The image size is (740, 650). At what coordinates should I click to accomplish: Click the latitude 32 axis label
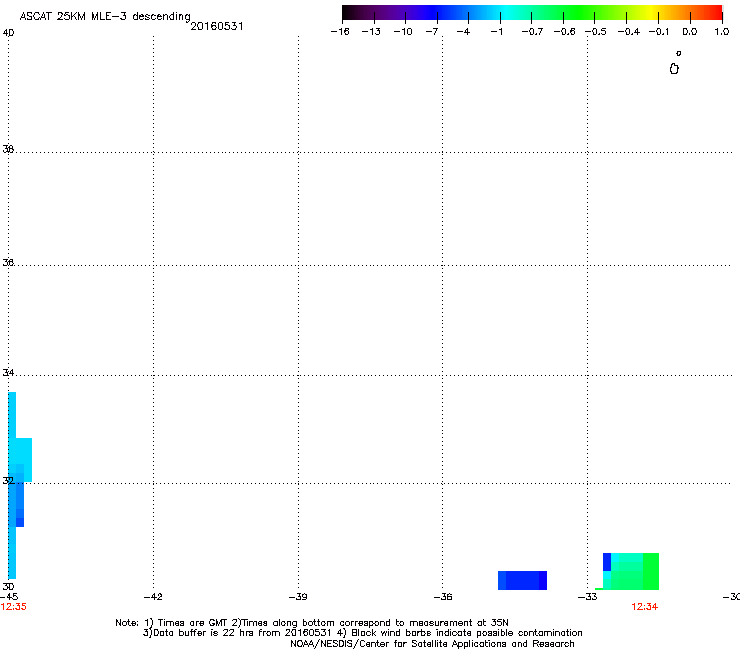click(8, 481)
